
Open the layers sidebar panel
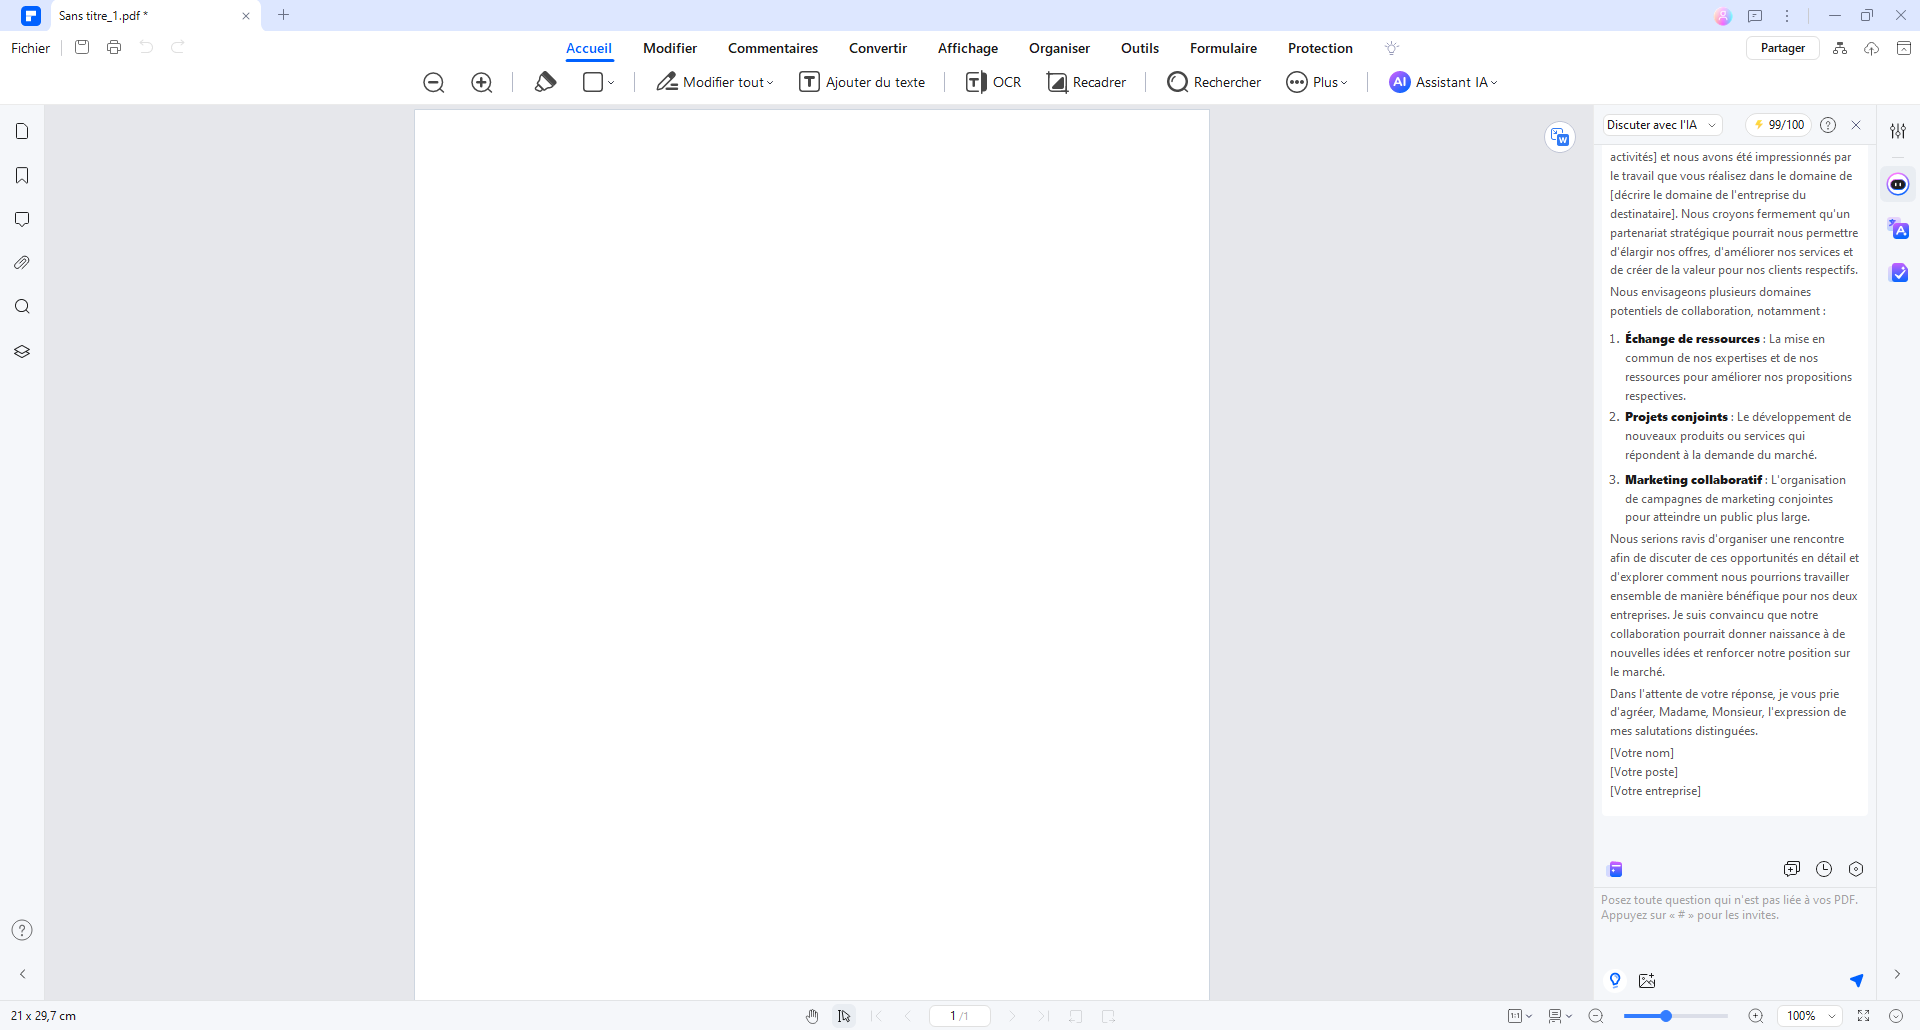click(x=22, y=351)
